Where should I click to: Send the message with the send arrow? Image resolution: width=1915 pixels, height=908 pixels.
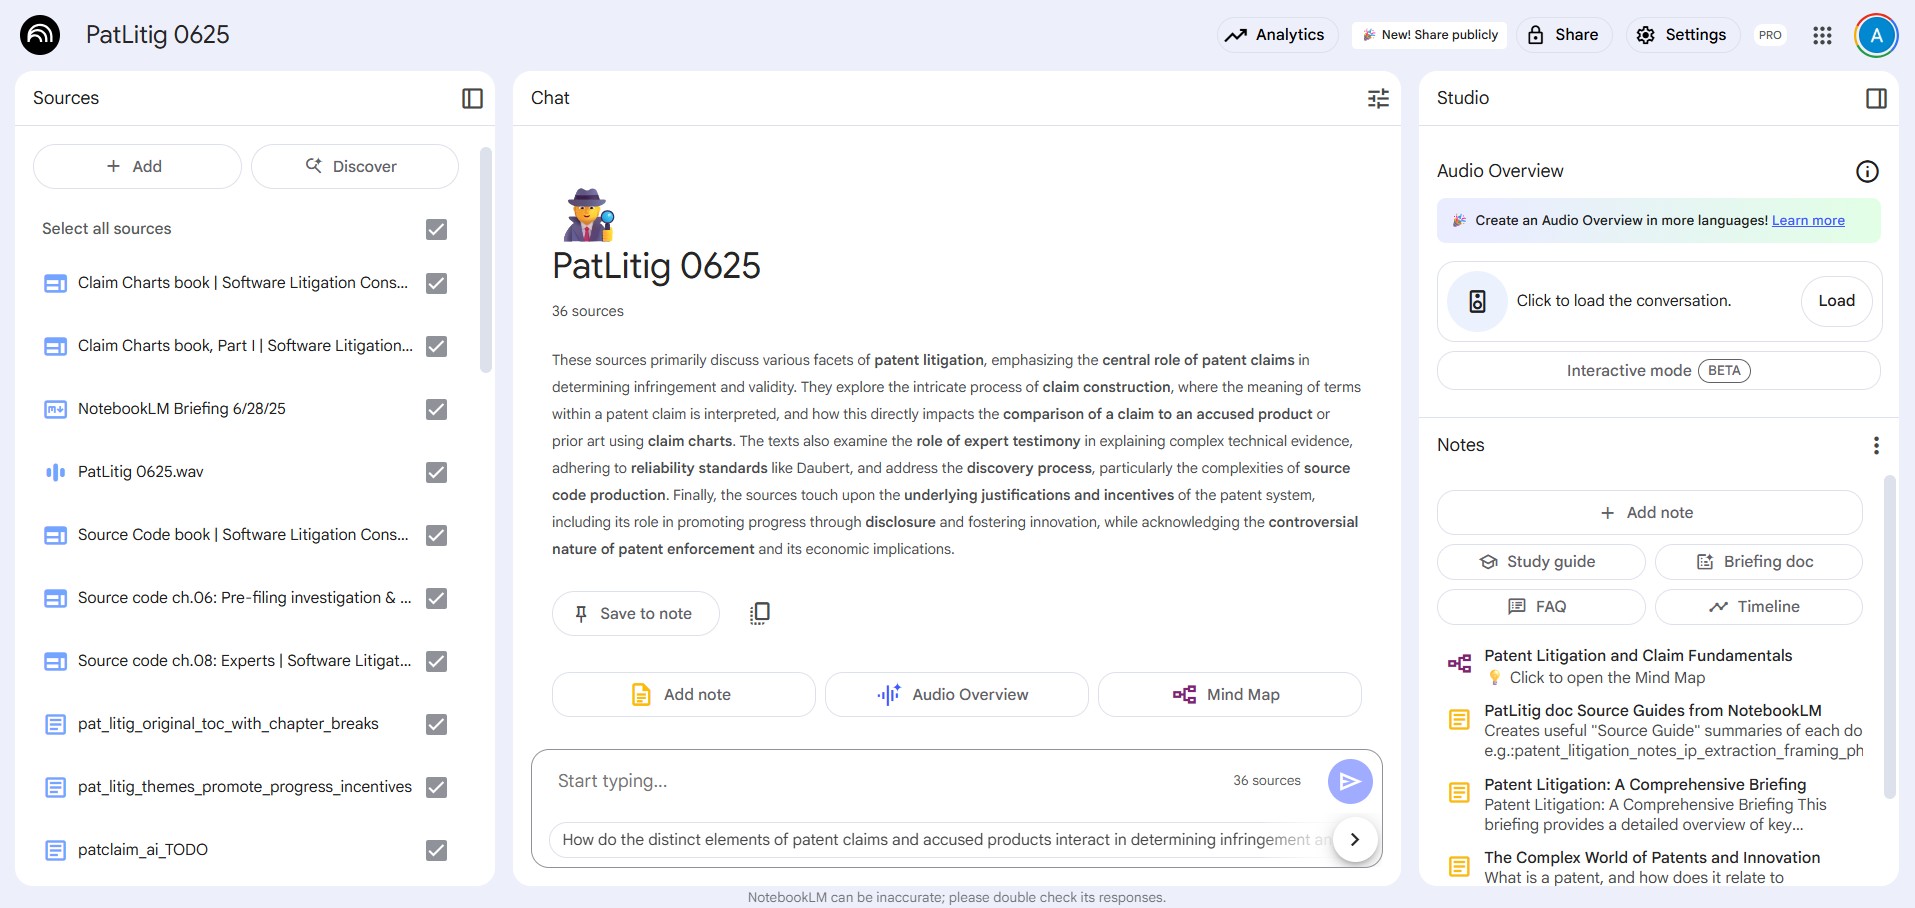click(1350, 781)
